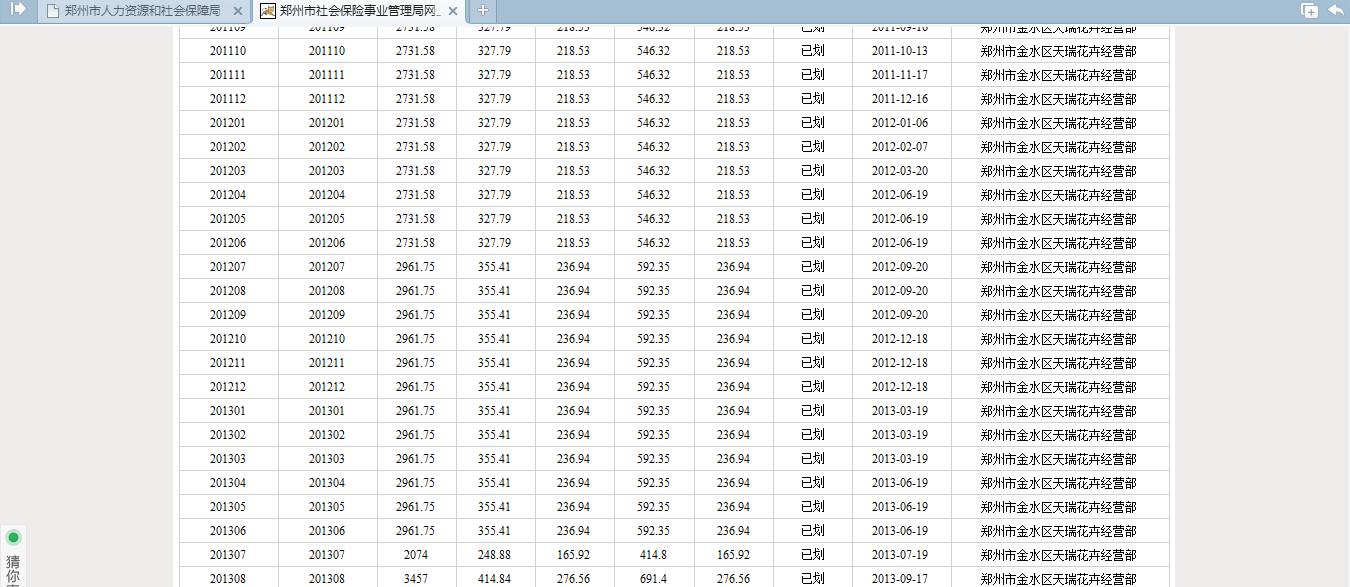The height and width of the screenshot is (587, 1350).
Task: Open the 猜你 floating side panel
Action: click(x=13, y=568)
